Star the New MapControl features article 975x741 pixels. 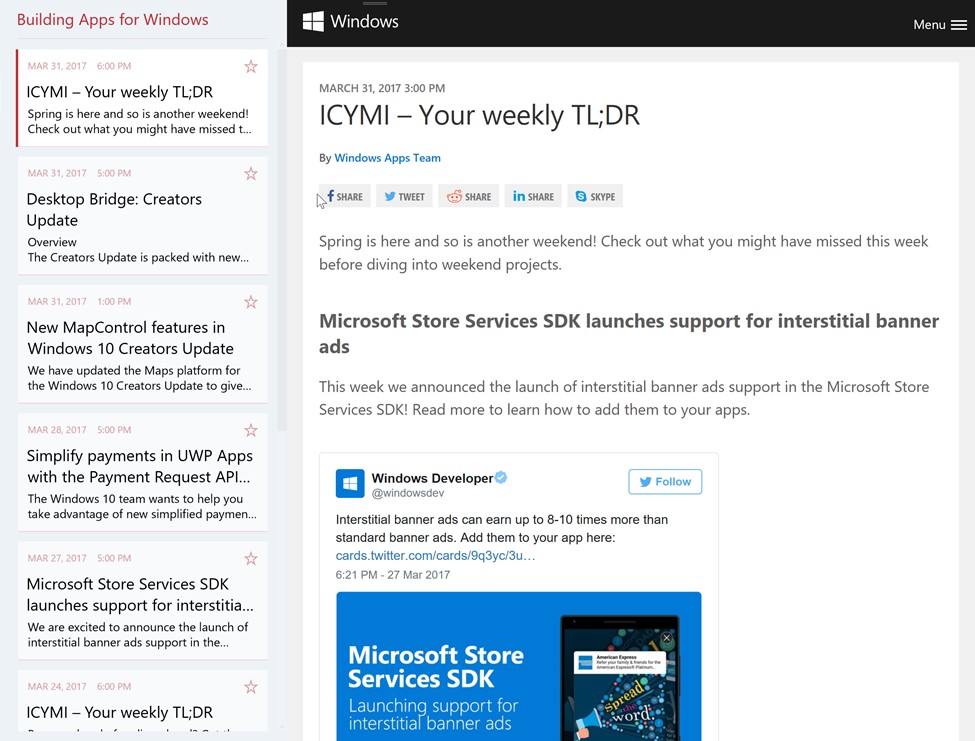pos(251,302)
